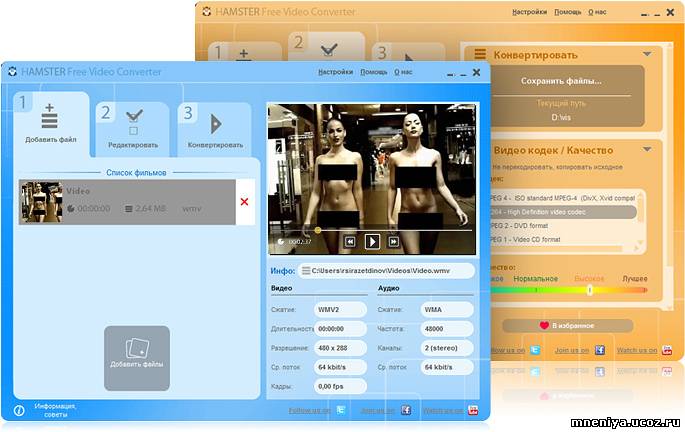Screen dimensions: 685x432
Task: Click the Добавить файлы button
Action: click(x=137, y=358)
